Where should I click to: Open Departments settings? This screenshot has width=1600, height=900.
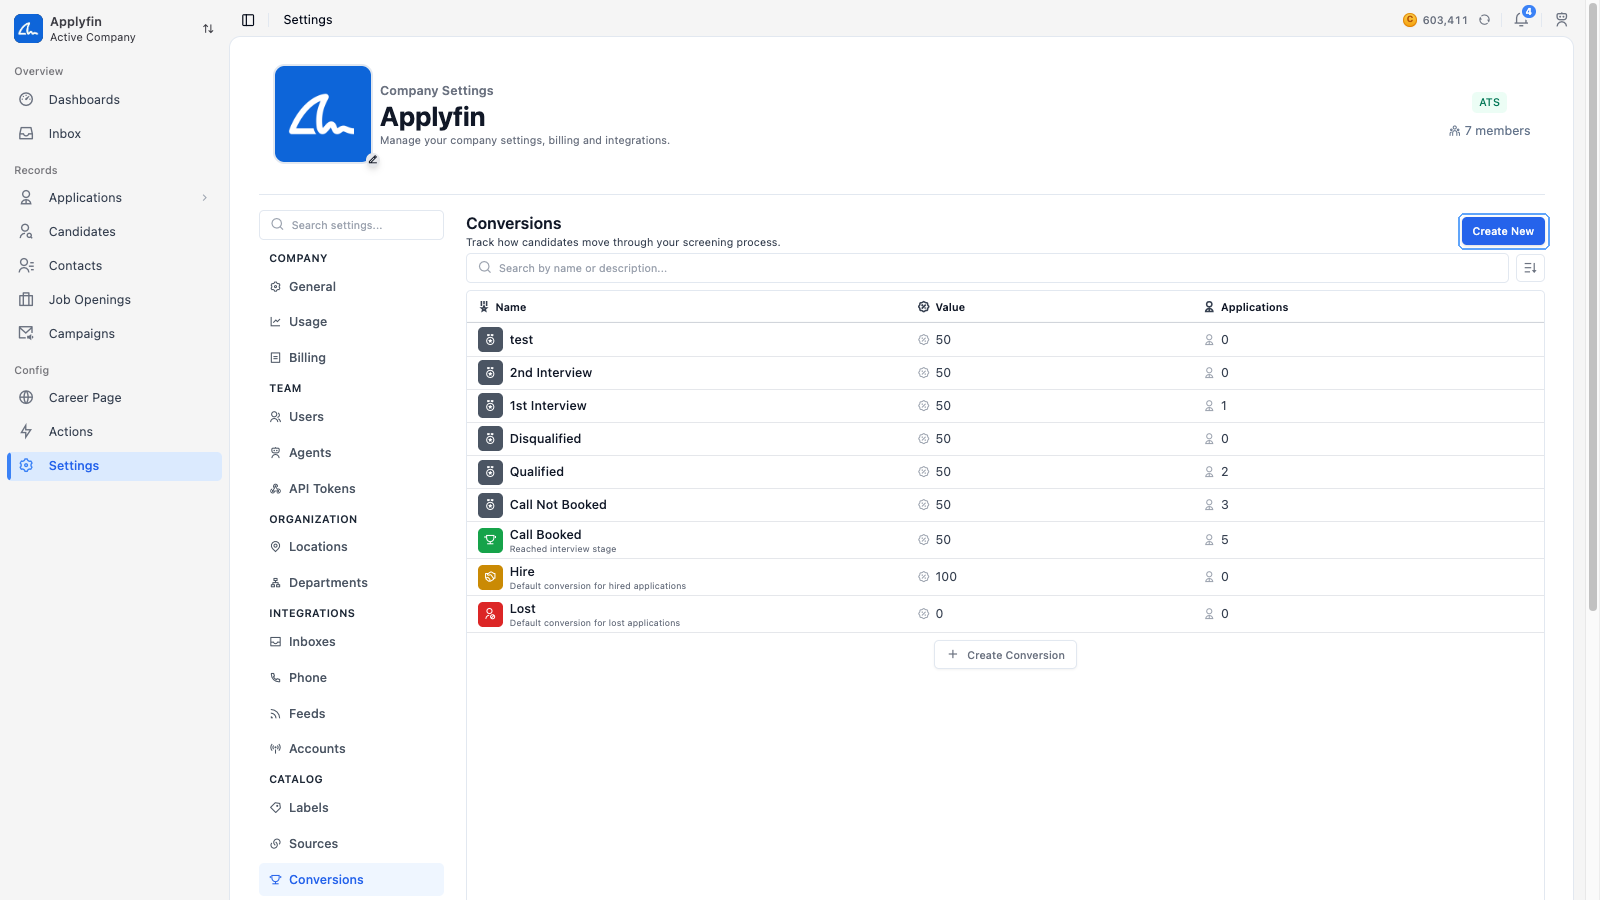pyautogui.click(x=351, y=583)
